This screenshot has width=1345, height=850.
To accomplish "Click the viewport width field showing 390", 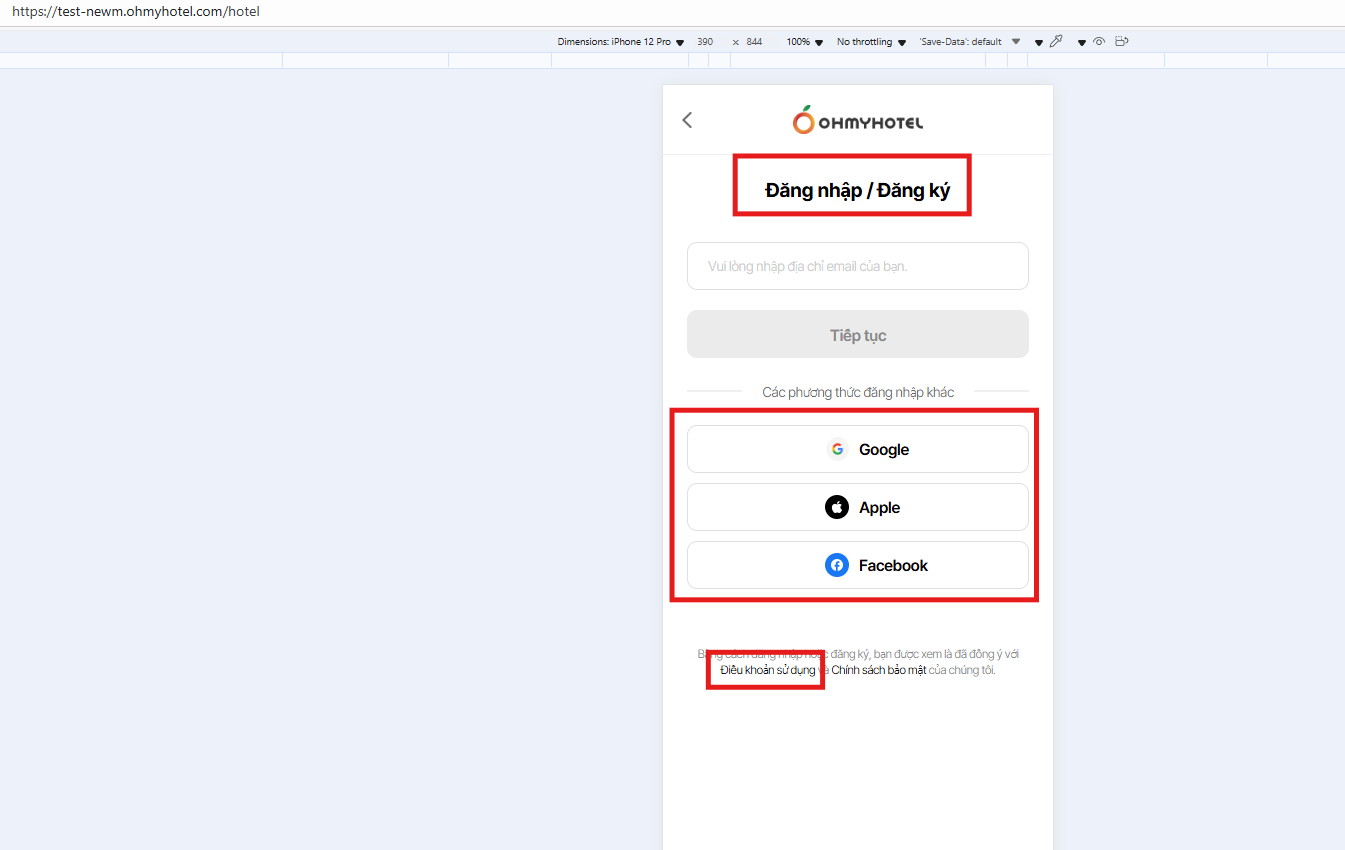I will click(705, 42).
